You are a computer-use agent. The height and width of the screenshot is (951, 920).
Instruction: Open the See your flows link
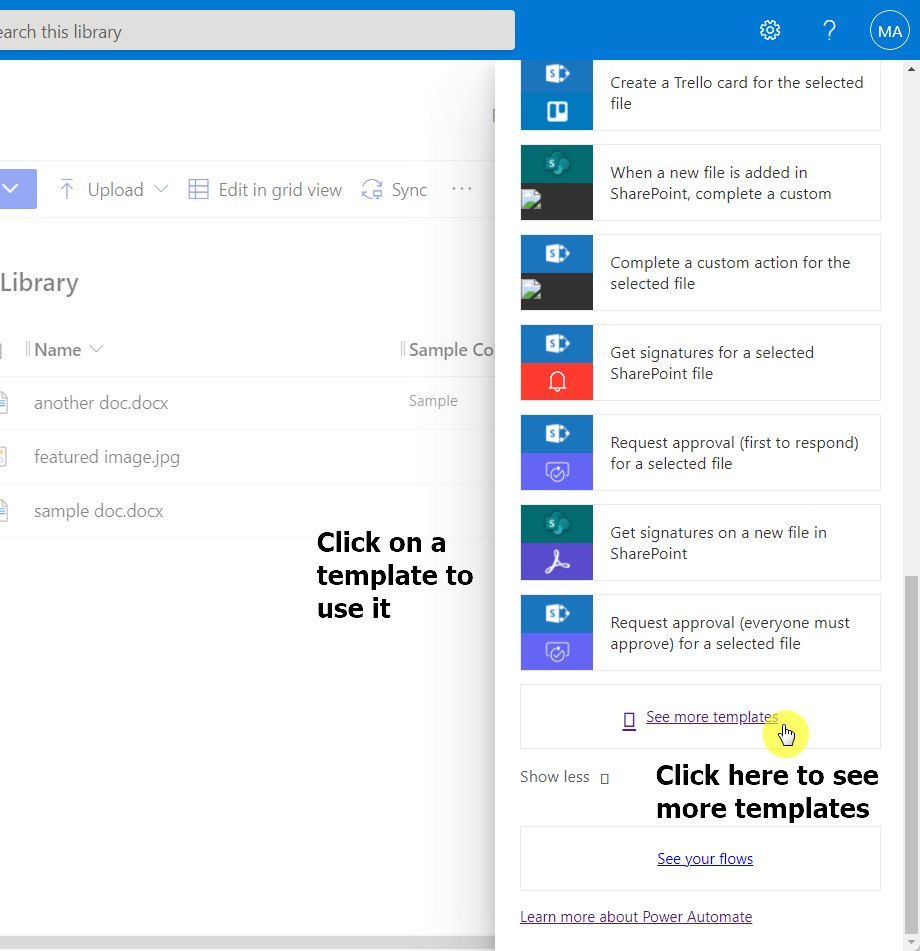tap(705, 859)
